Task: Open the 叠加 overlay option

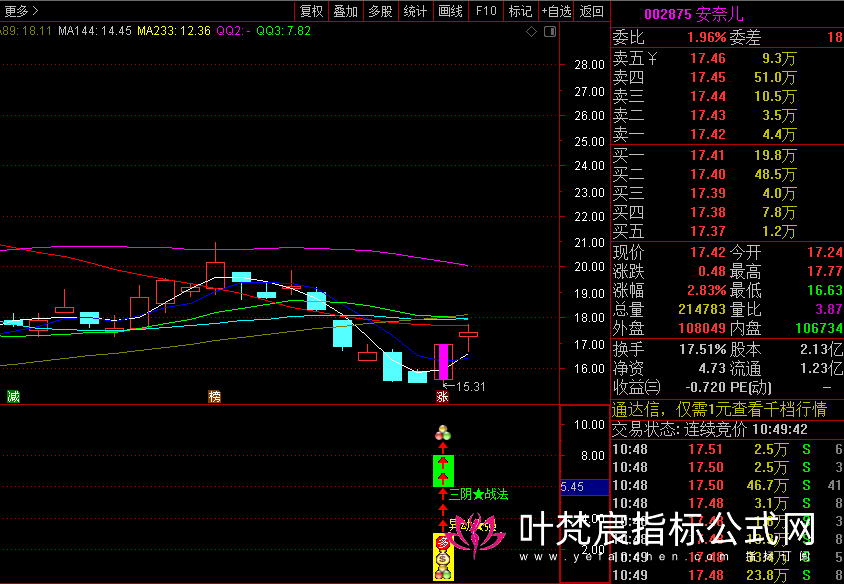Action: coord(346,11)
